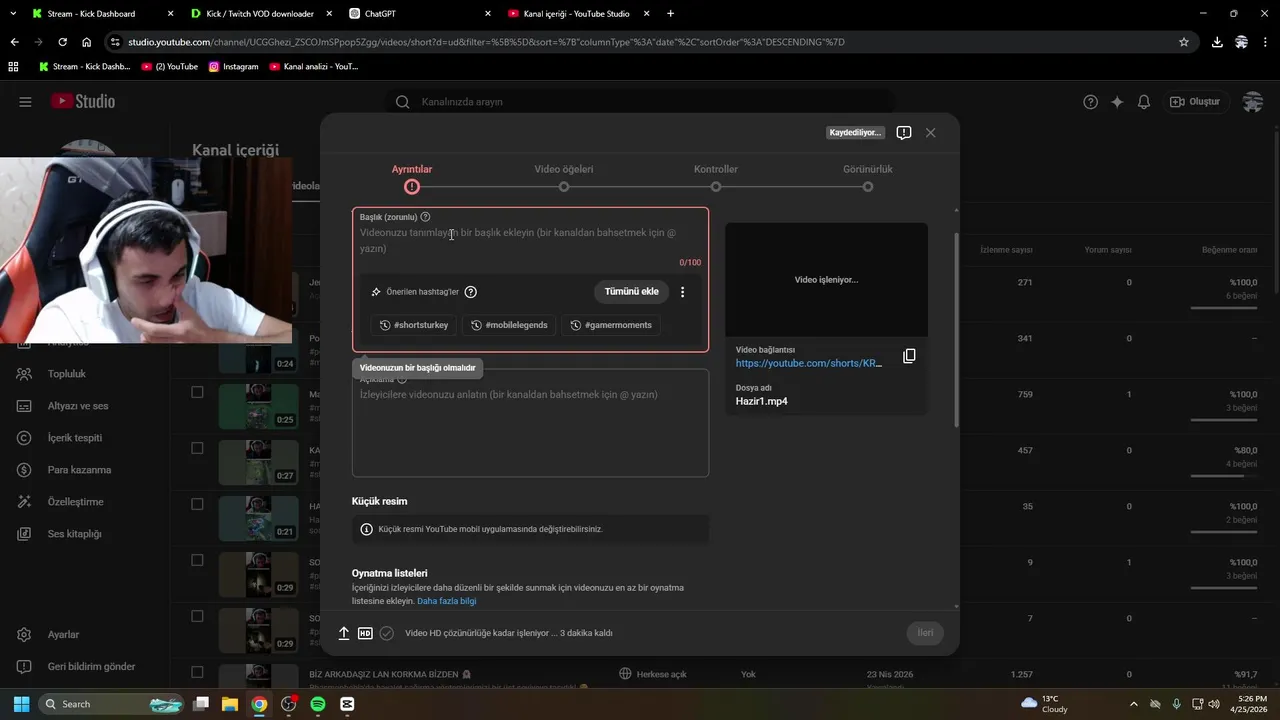This screenshot has width=1280, height=720.
Task: Open Instagram bookmark in bookmarks bar
Action: coord(233,67)
